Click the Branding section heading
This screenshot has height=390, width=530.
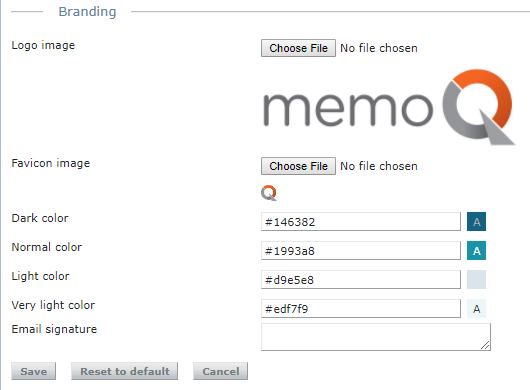pyautogui.click(x=87, y=12)
